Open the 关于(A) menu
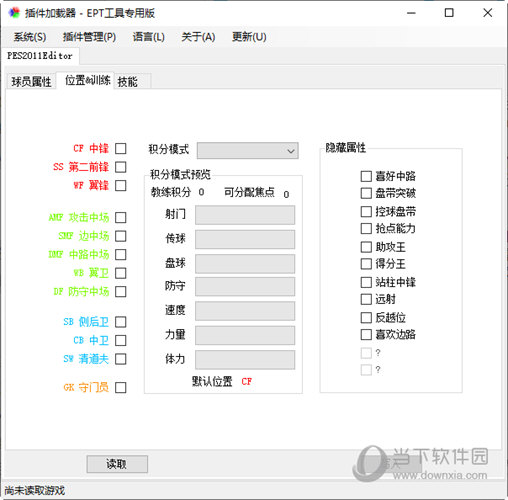This screenshot has height=500, width=508. click(x=198, y=37)
